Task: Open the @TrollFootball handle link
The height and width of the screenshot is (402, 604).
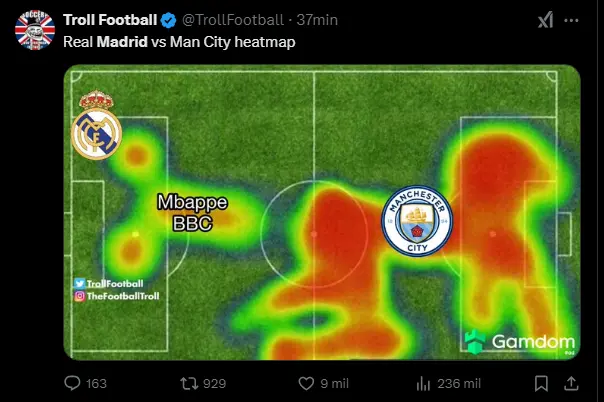Action: pyautogui.click(x=233, y=20)
